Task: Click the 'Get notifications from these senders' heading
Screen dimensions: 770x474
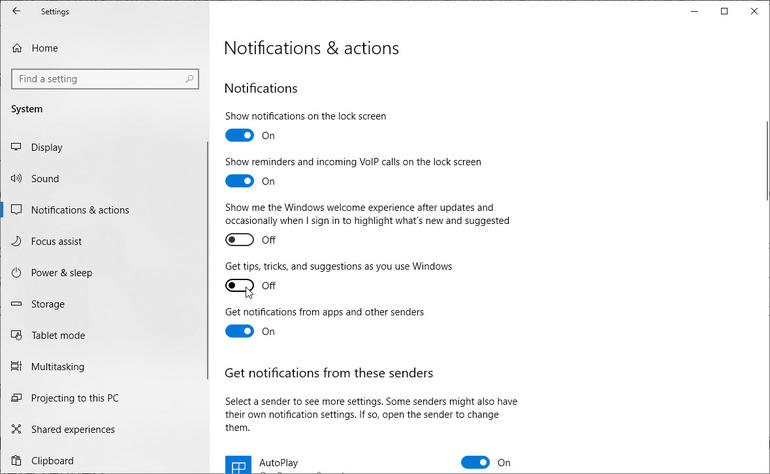Action: pyautogui.click(x=329, y=373)
